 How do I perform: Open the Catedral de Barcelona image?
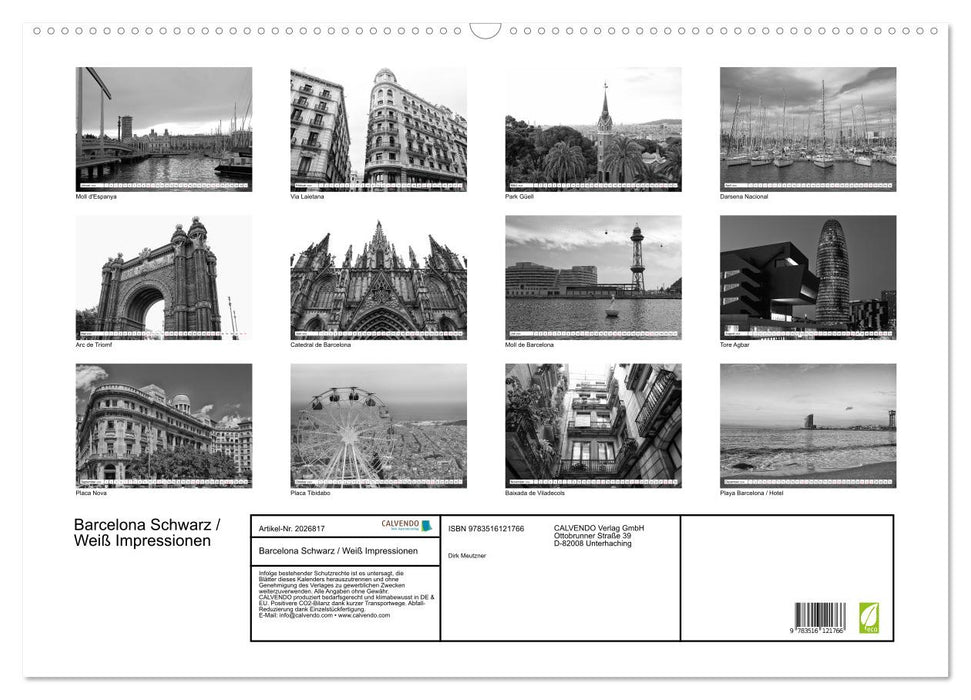[x=378, y=278]
